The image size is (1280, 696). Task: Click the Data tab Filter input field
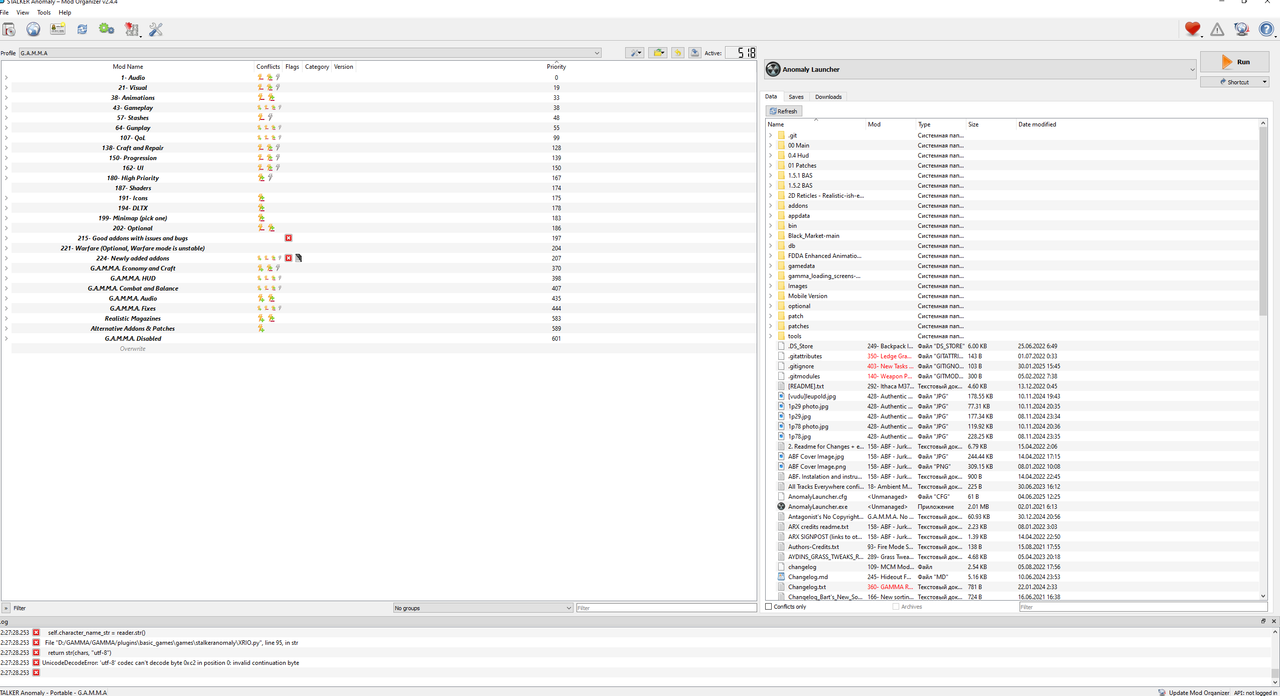click(1143, 607)
